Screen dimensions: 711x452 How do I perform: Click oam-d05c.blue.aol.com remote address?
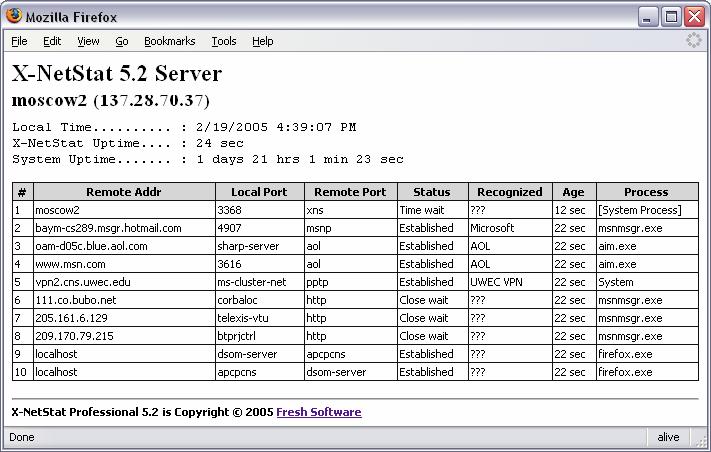[x=92, y=246]
